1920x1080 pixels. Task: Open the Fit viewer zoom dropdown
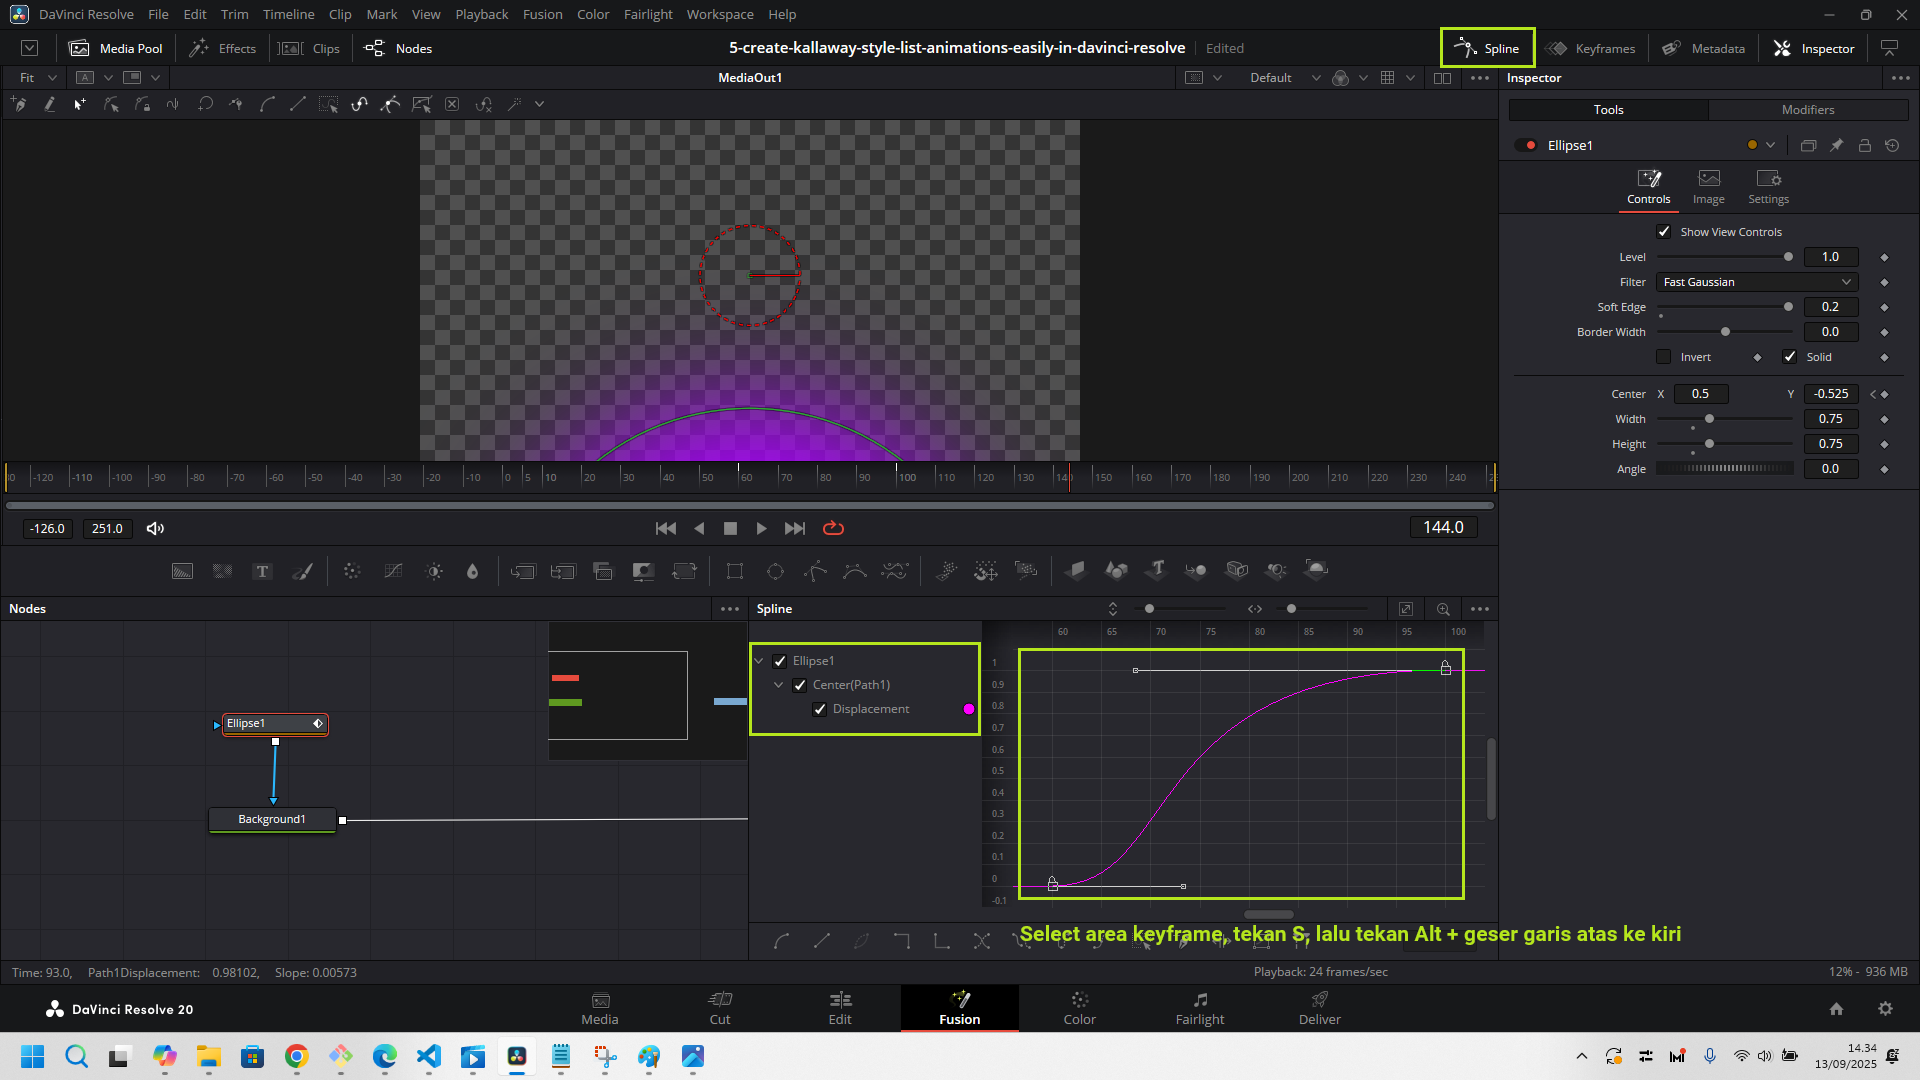38,78
